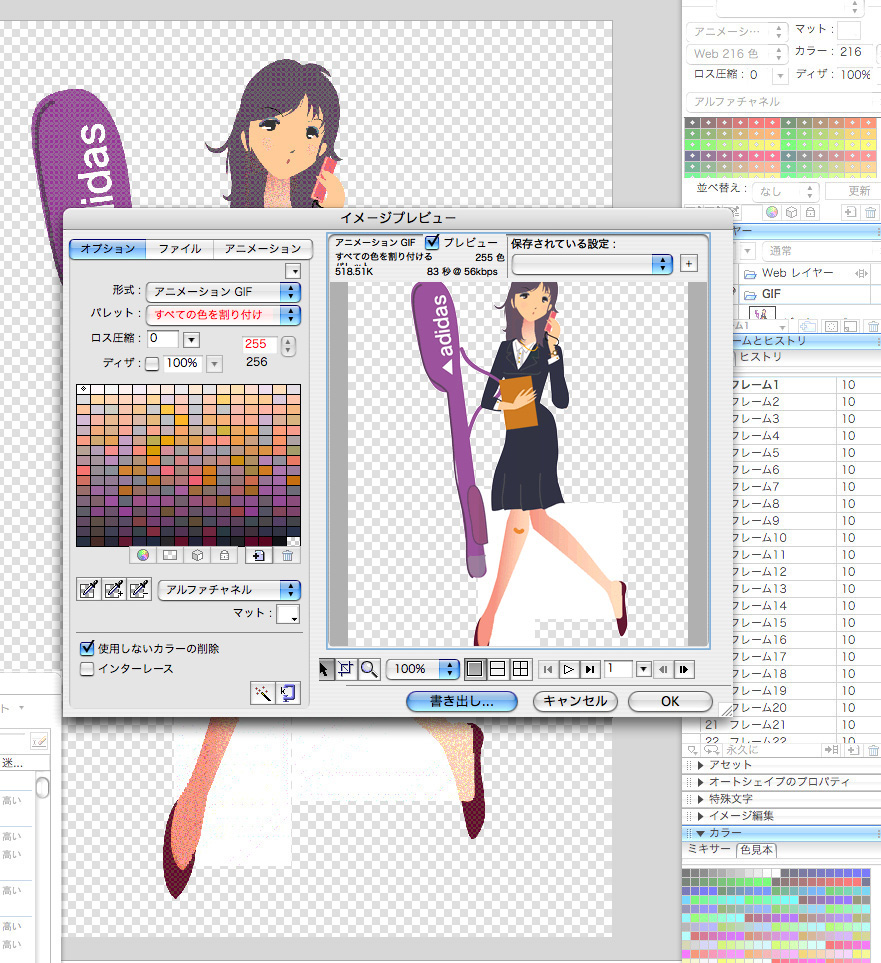
Task: Click the ロス圧縮 value input field
Action: point(163,339)
